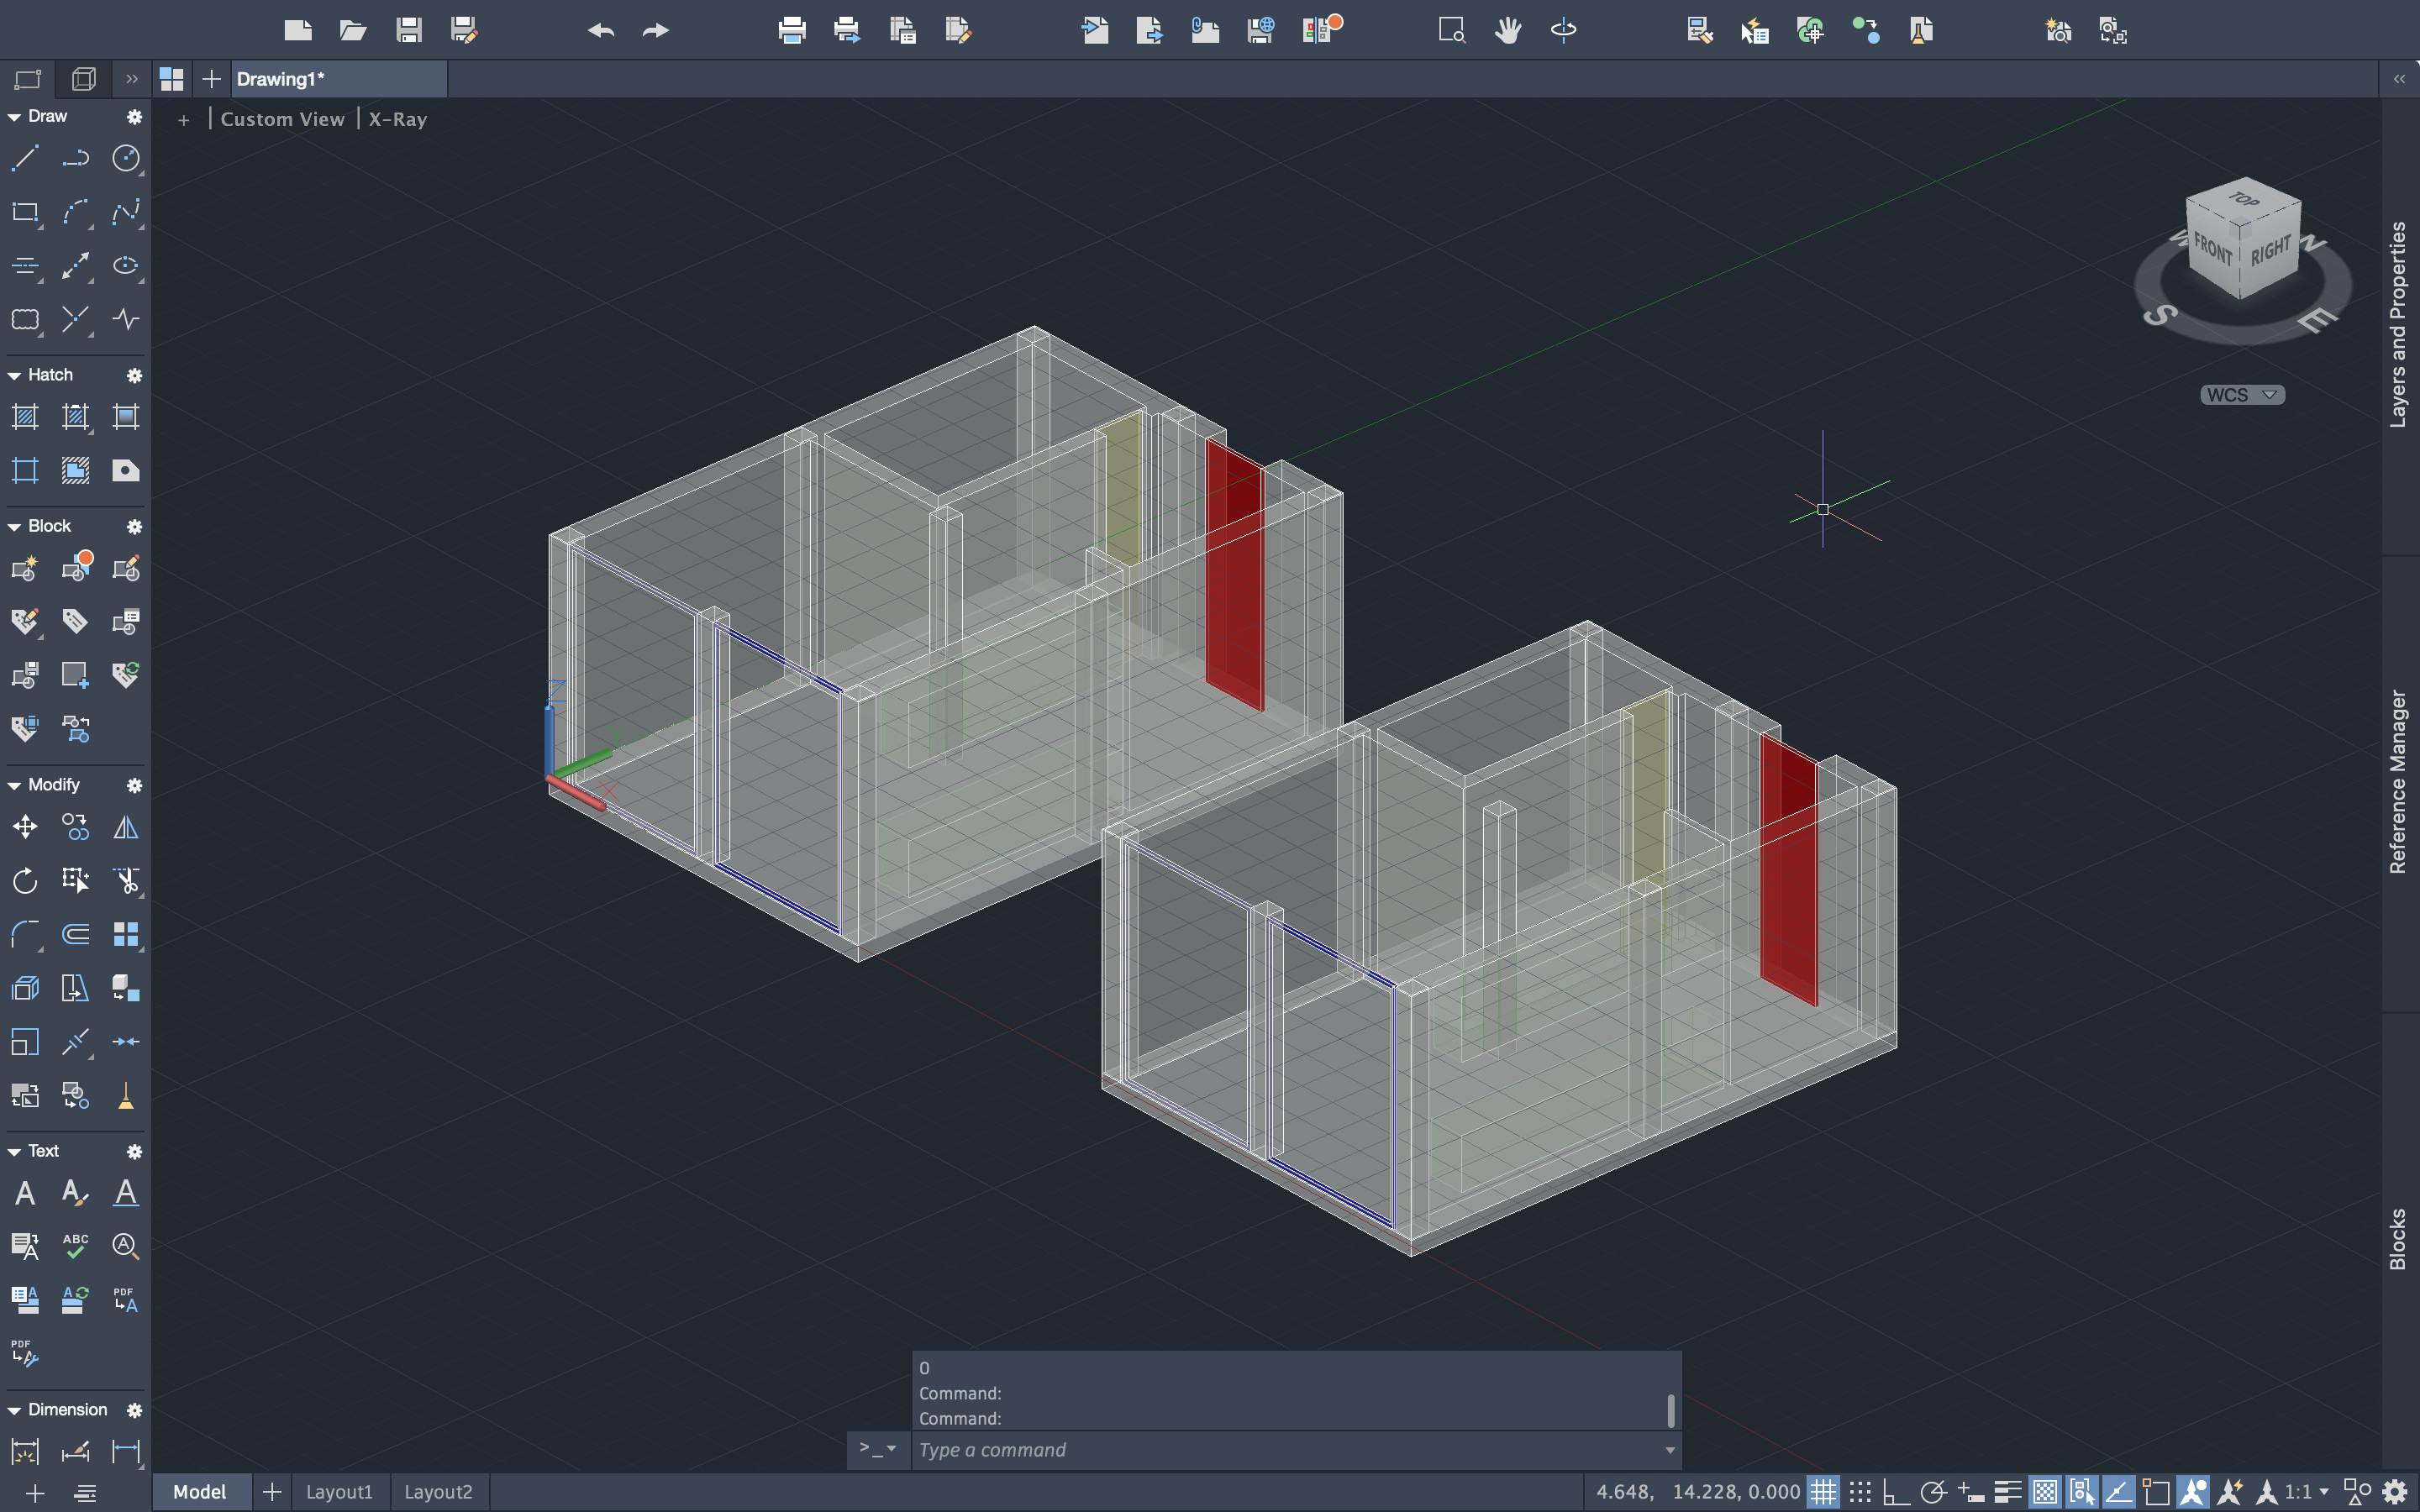Add a new layout with plus button

tap(271, 1492)
